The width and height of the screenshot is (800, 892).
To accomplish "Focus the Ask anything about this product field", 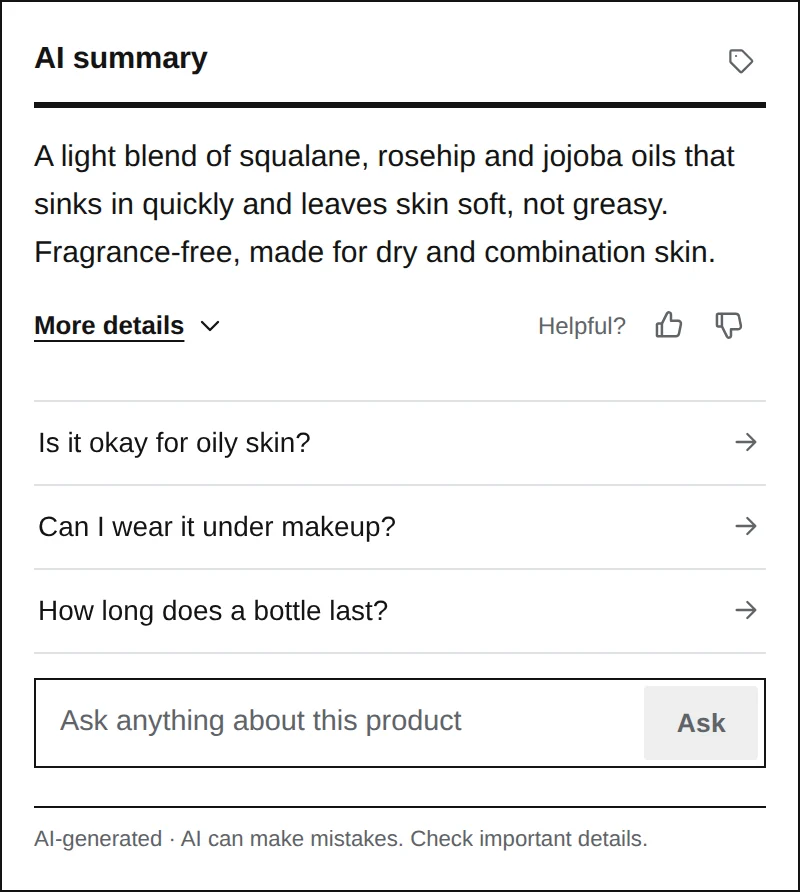I will pos(340,722).
